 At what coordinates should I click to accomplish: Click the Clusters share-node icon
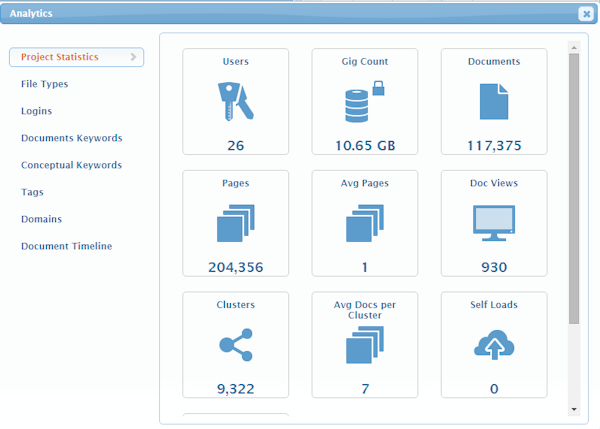coord(235,345)
